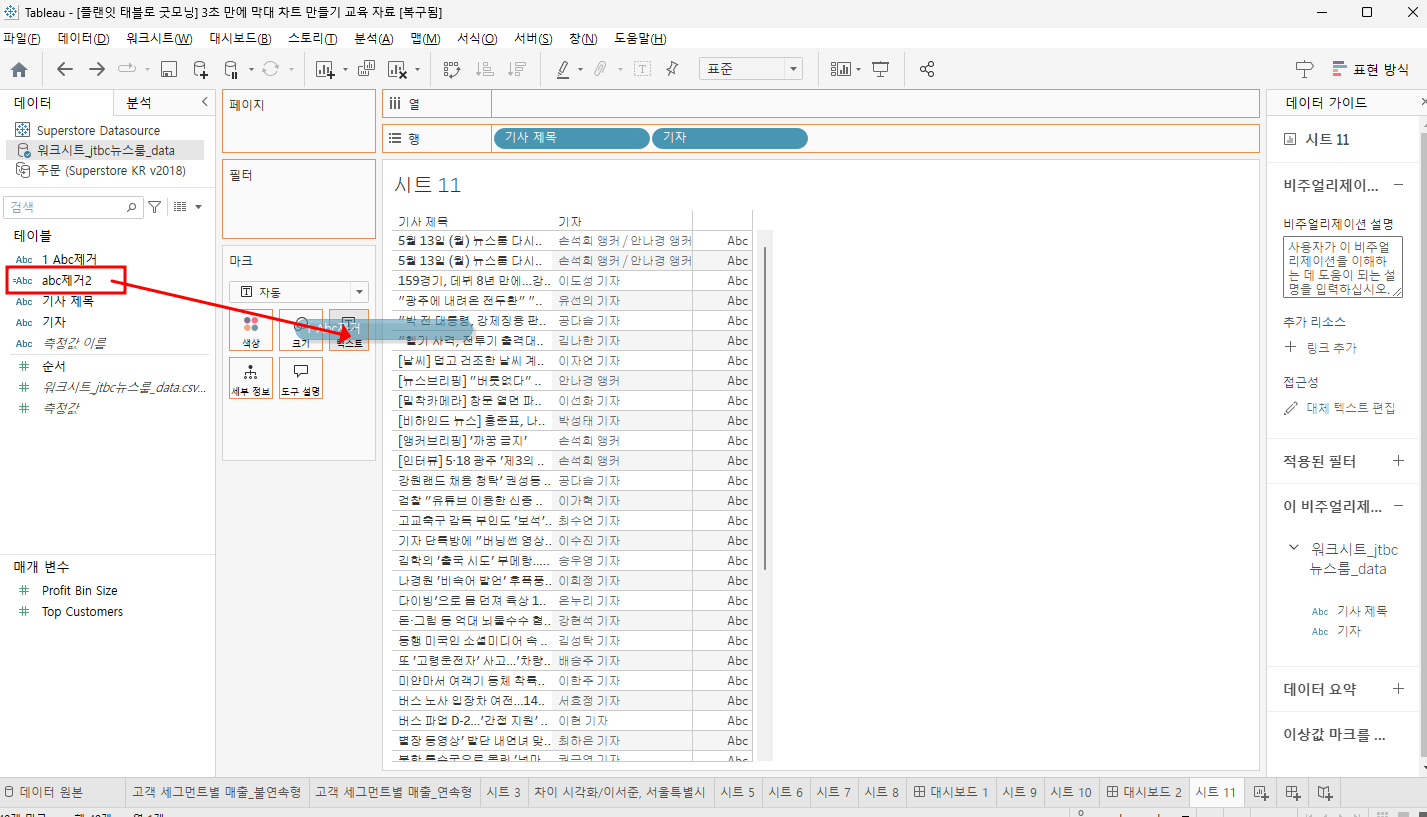The height and width of the screenshot is (817, 1427).
Task: Open the 데이터 원본 tab
Action: [x=43, y=792]
